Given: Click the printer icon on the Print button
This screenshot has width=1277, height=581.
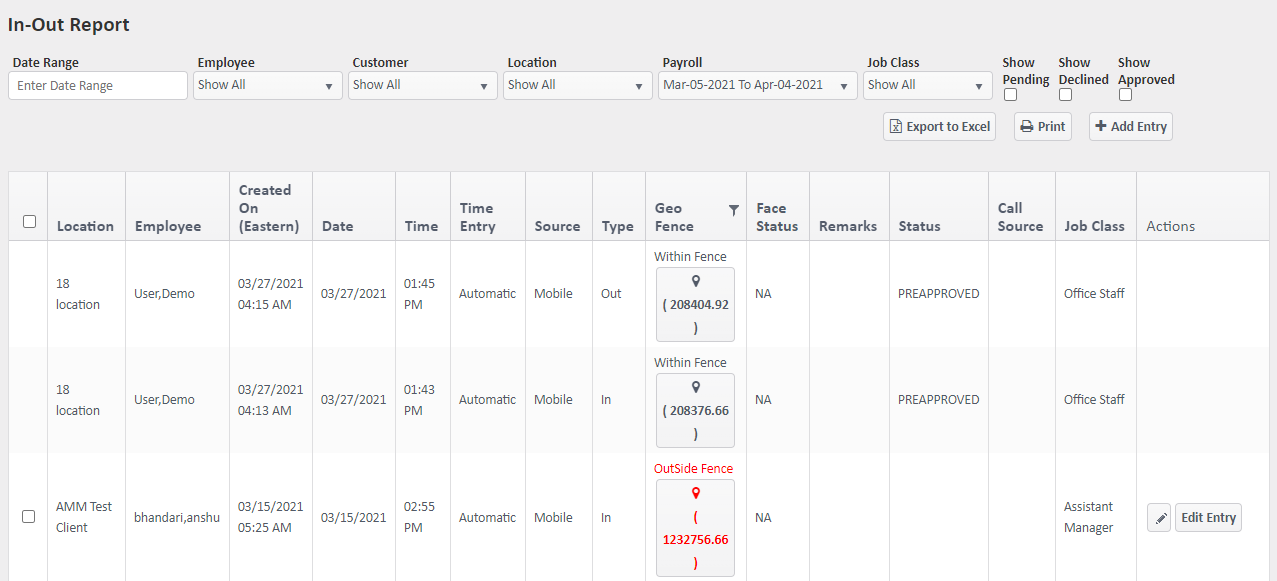Looking at the screenshot, I should (x=1027, y=126).
